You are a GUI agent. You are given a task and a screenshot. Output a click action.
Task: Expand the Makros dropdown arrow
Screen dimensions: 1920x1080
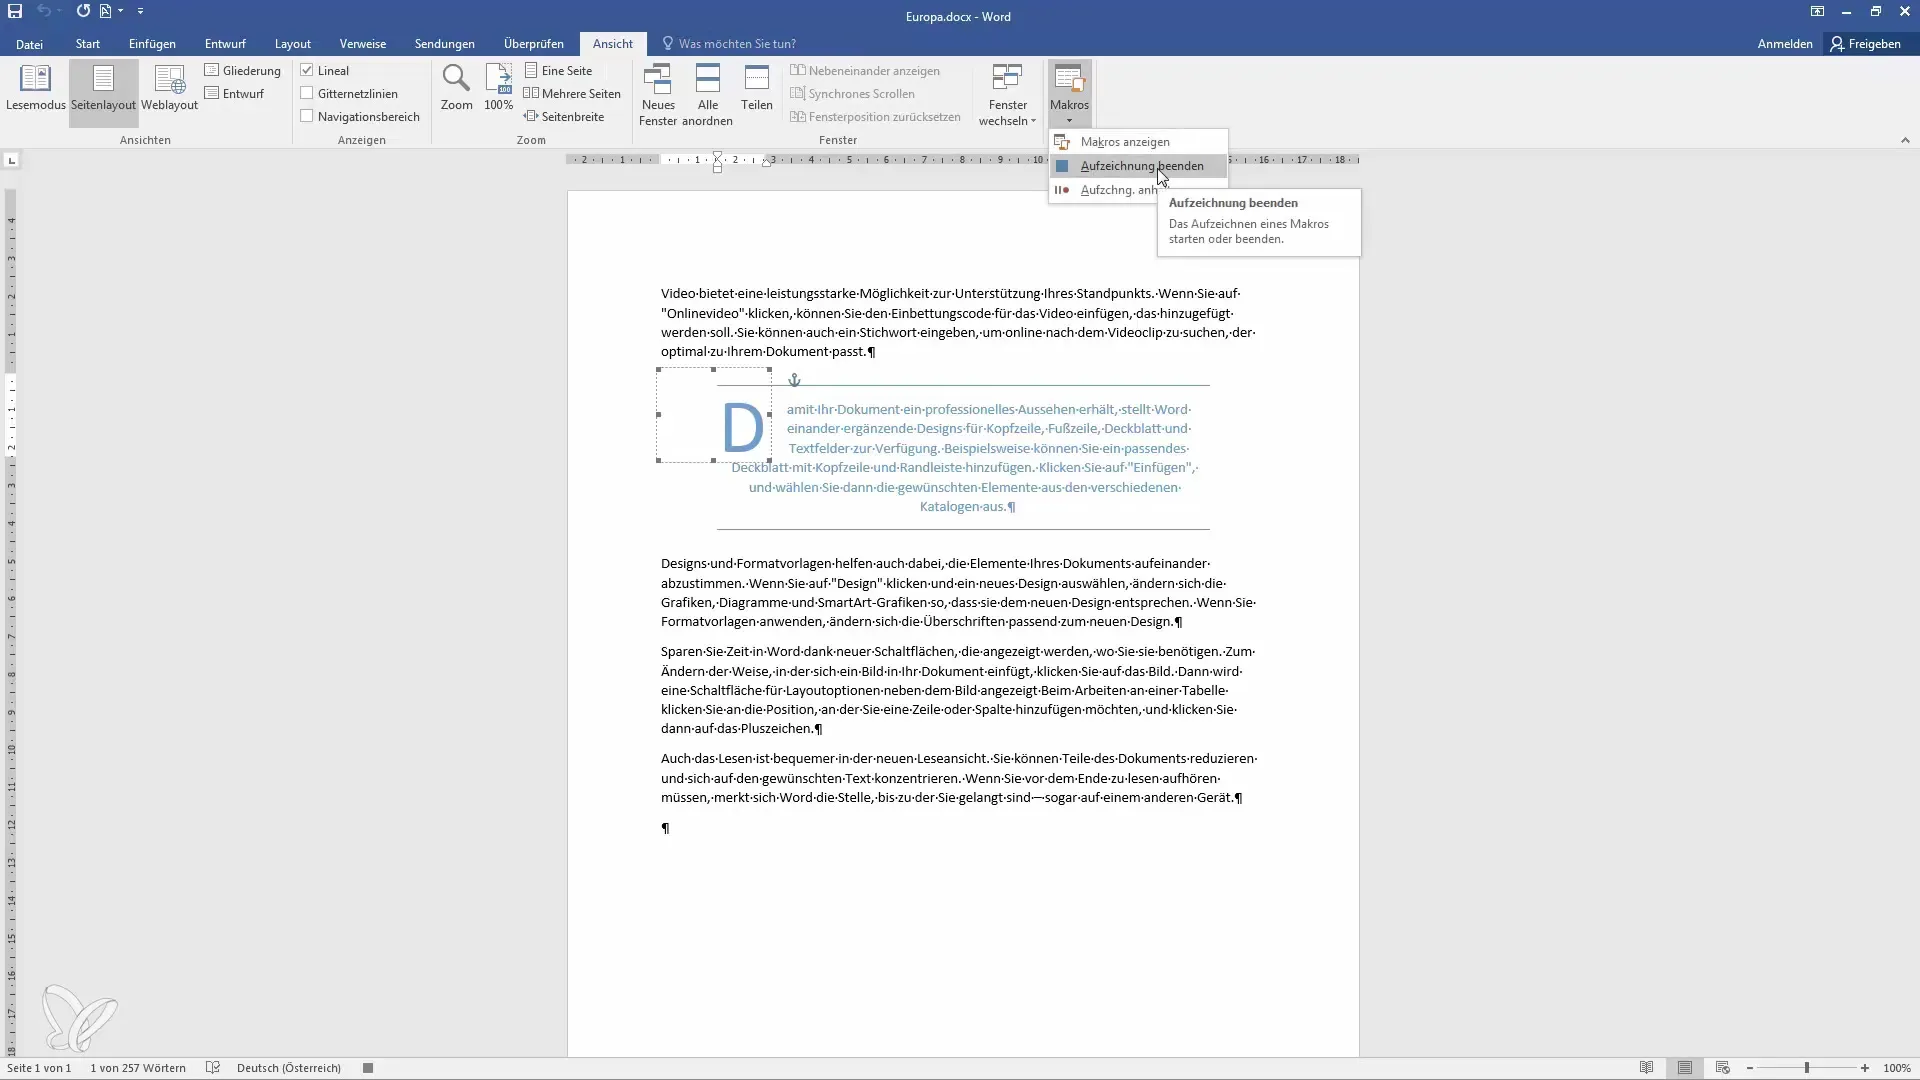tap(1069, 121)
